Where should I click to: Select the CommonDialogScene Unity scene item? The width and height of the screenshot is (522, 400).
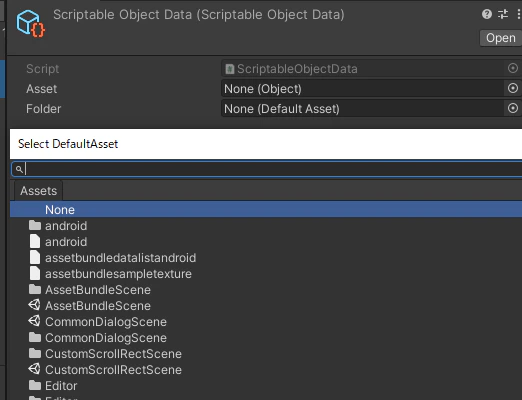point(98,322)
